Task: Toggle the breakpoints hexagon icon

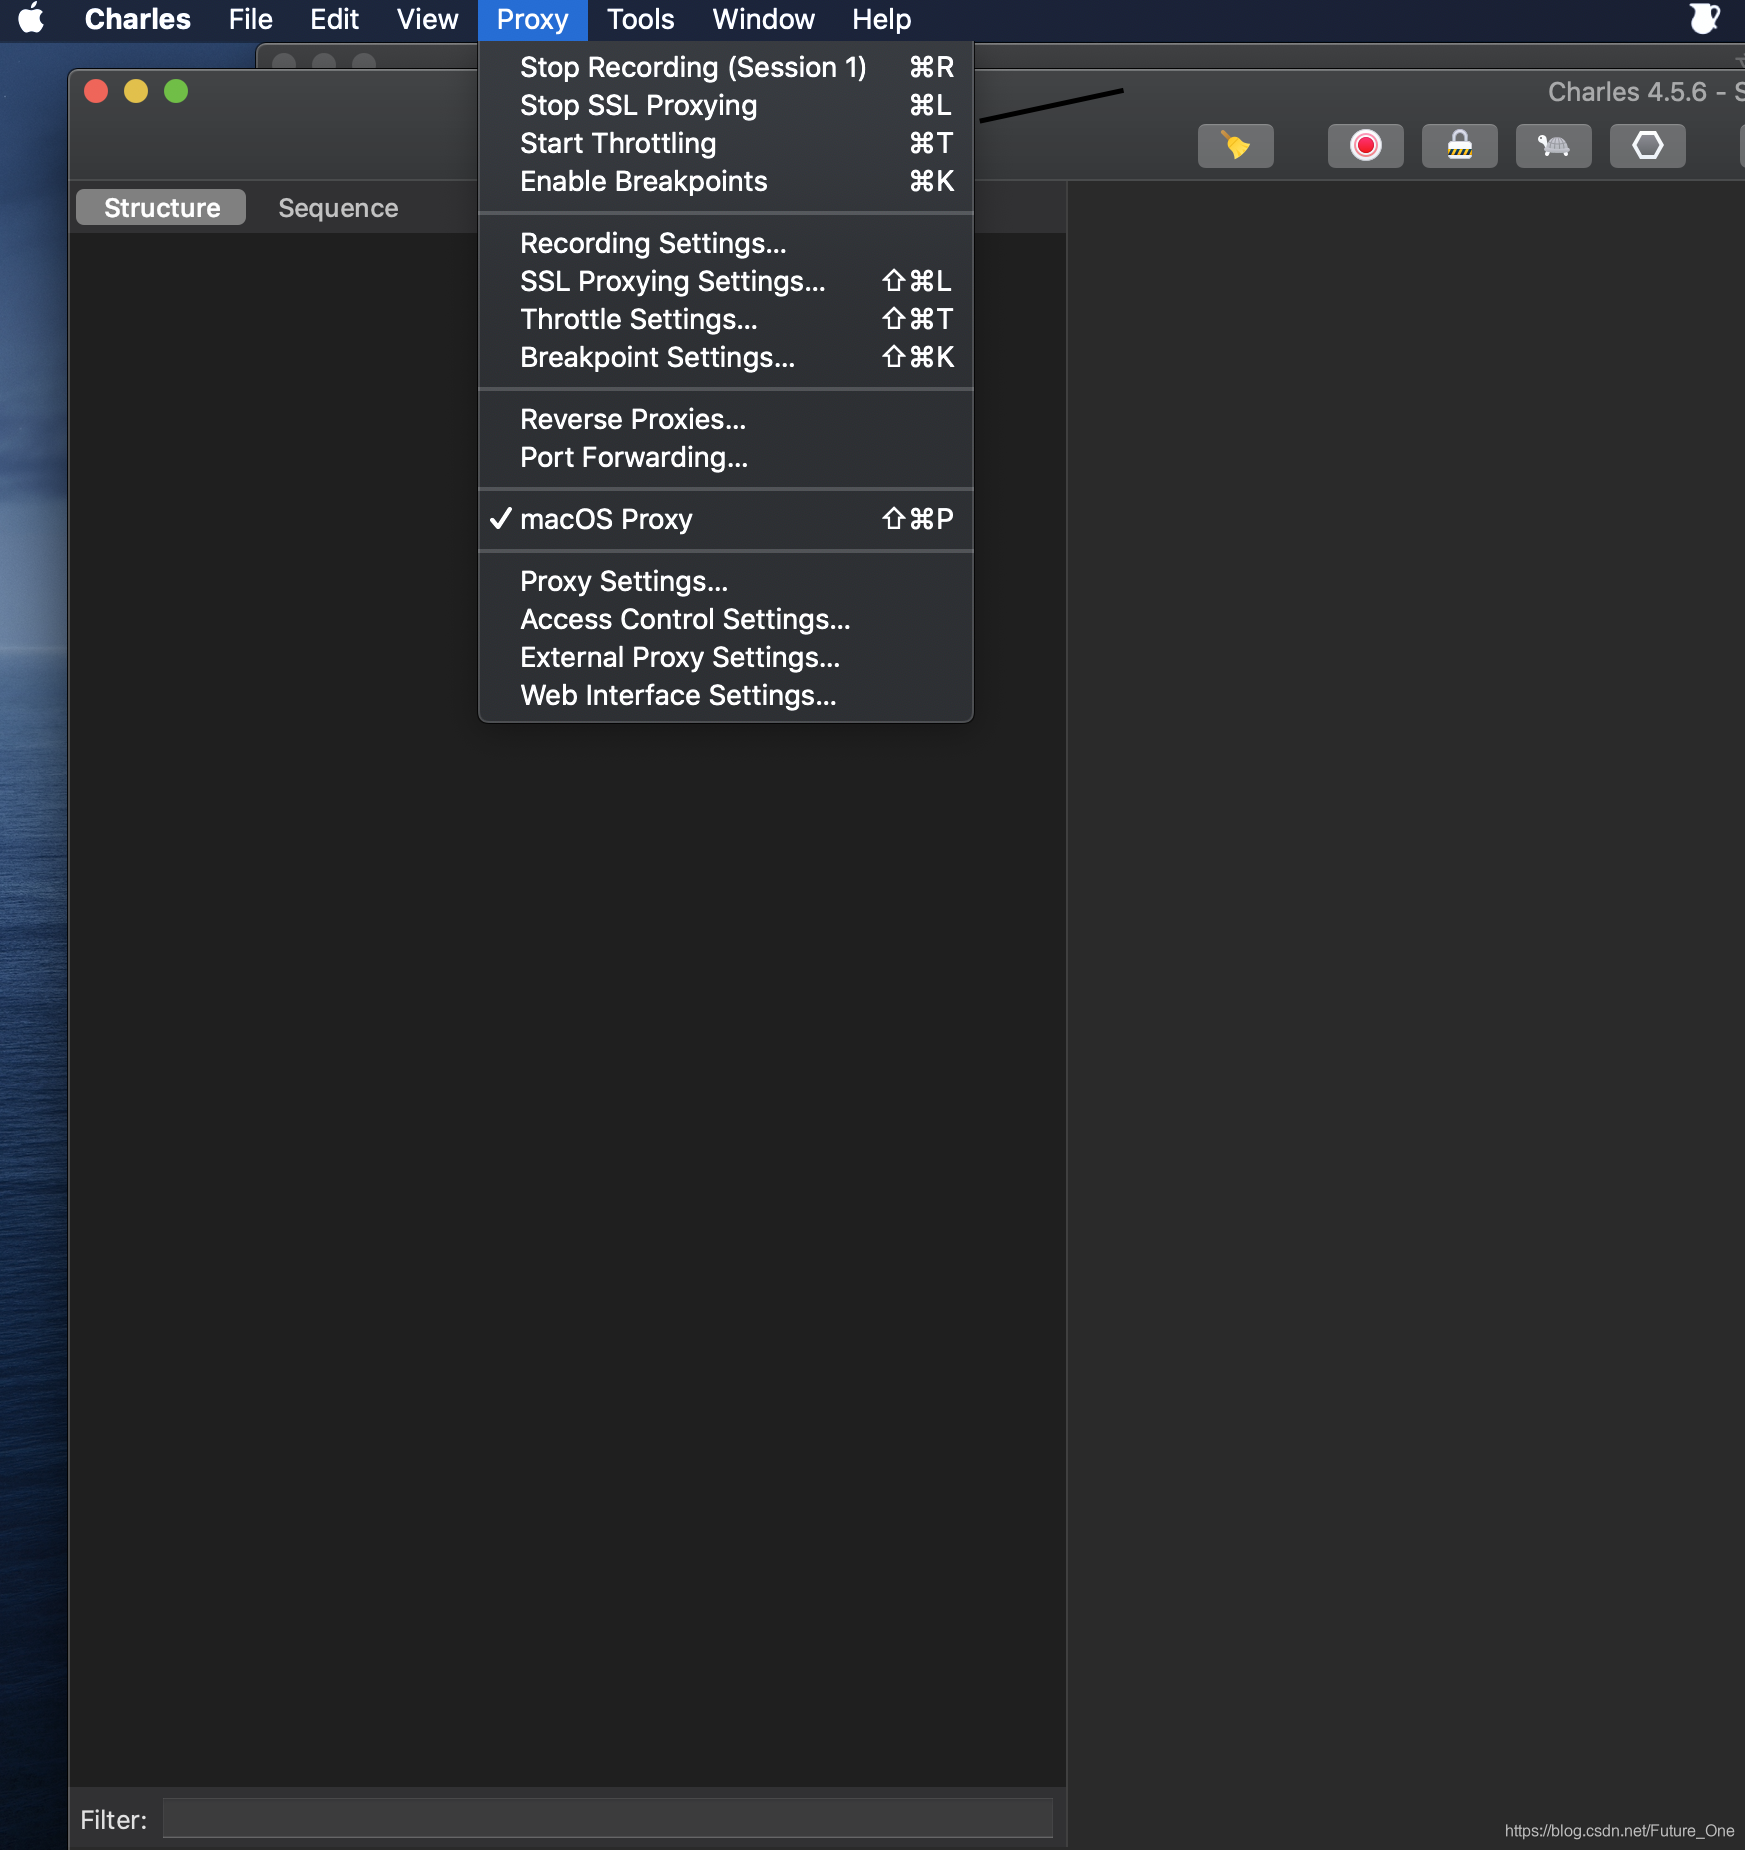Action: pyautogui.click(x=1648, y=146)
